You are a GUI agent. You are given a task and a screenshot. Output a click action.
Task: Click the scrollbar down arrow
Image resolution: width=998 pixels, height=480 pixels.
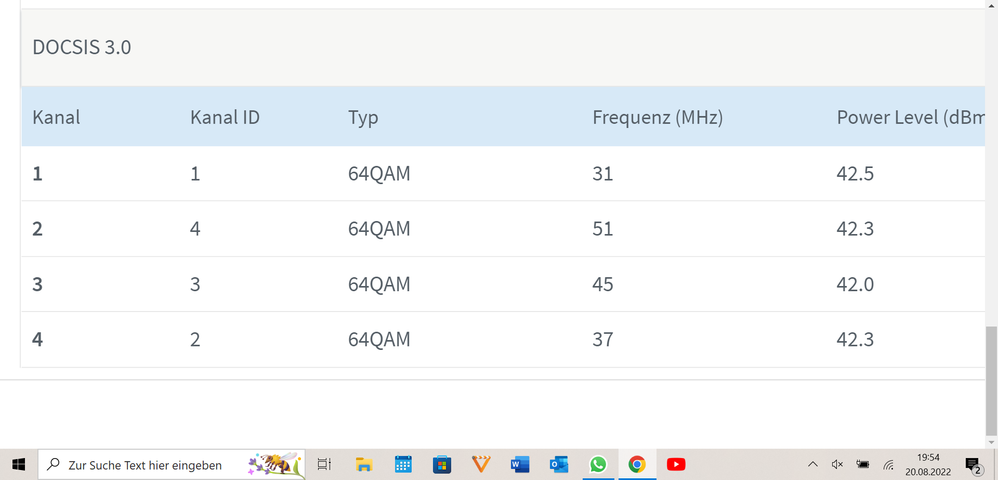point(992,442)
